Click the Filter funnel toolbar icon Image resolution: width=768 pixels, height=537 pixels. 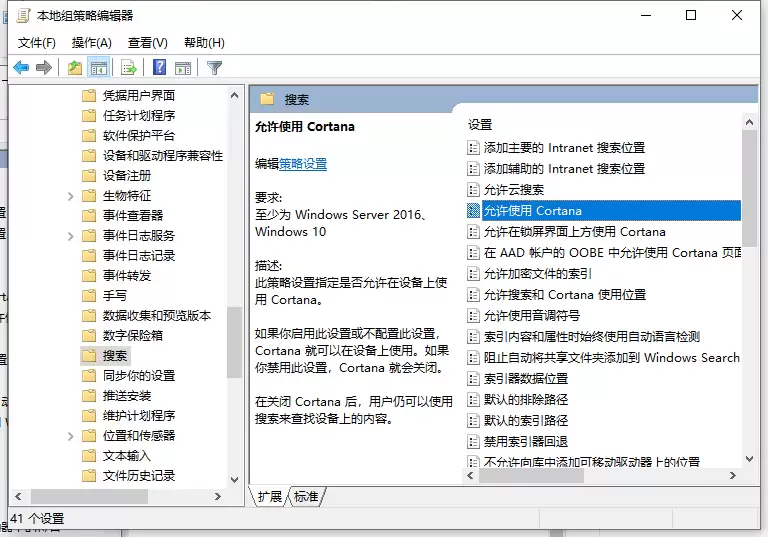(214, 68)
